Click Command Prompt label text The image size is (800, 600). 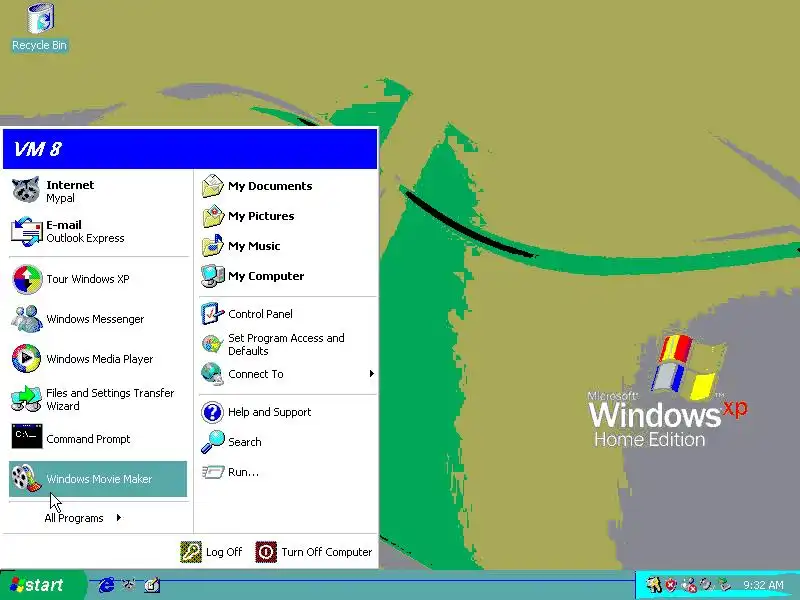(x=88, y=439)
